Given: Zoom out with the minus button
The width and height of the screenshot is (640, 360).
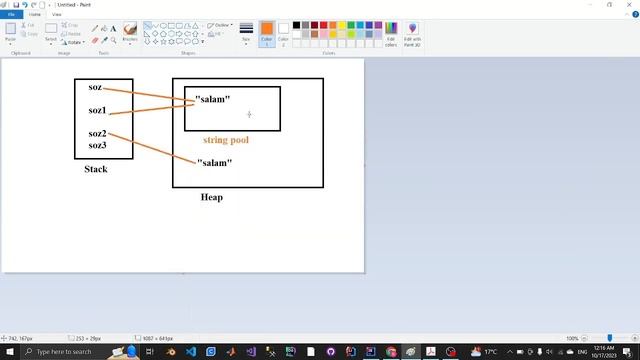Looking at the screenshot, I should (x=584, y=338).
